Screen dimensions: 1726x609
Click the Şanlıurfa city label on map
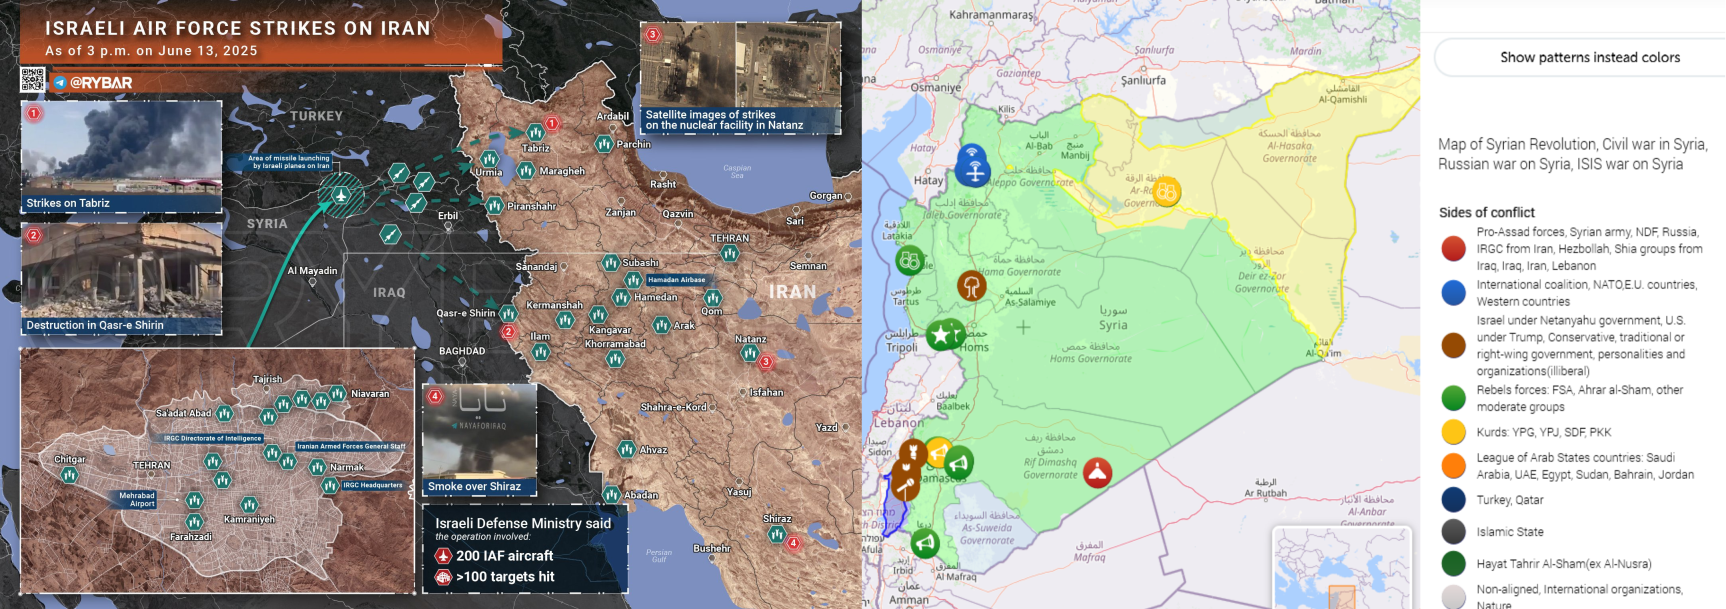[x=1143, y=80]
